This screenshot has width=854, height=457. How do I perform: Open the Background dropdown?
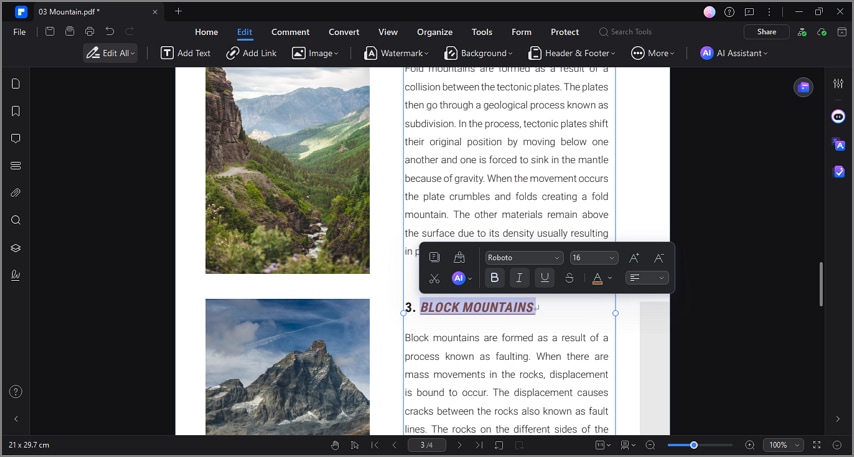click(478, 53)
